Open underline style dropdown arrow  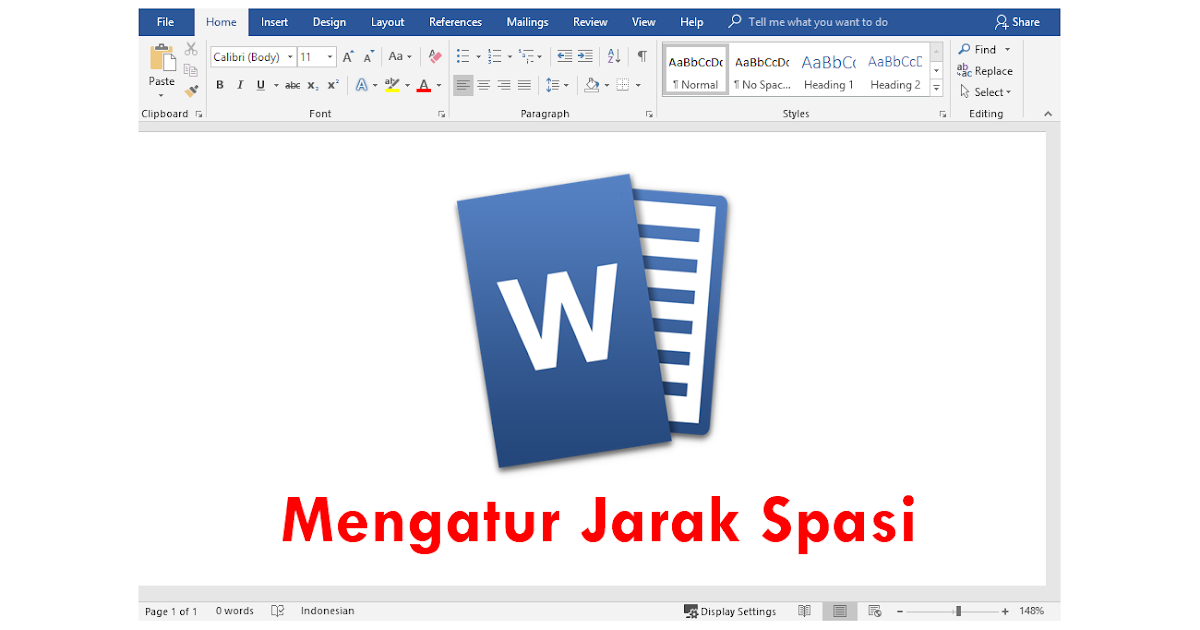pos(275,86)
